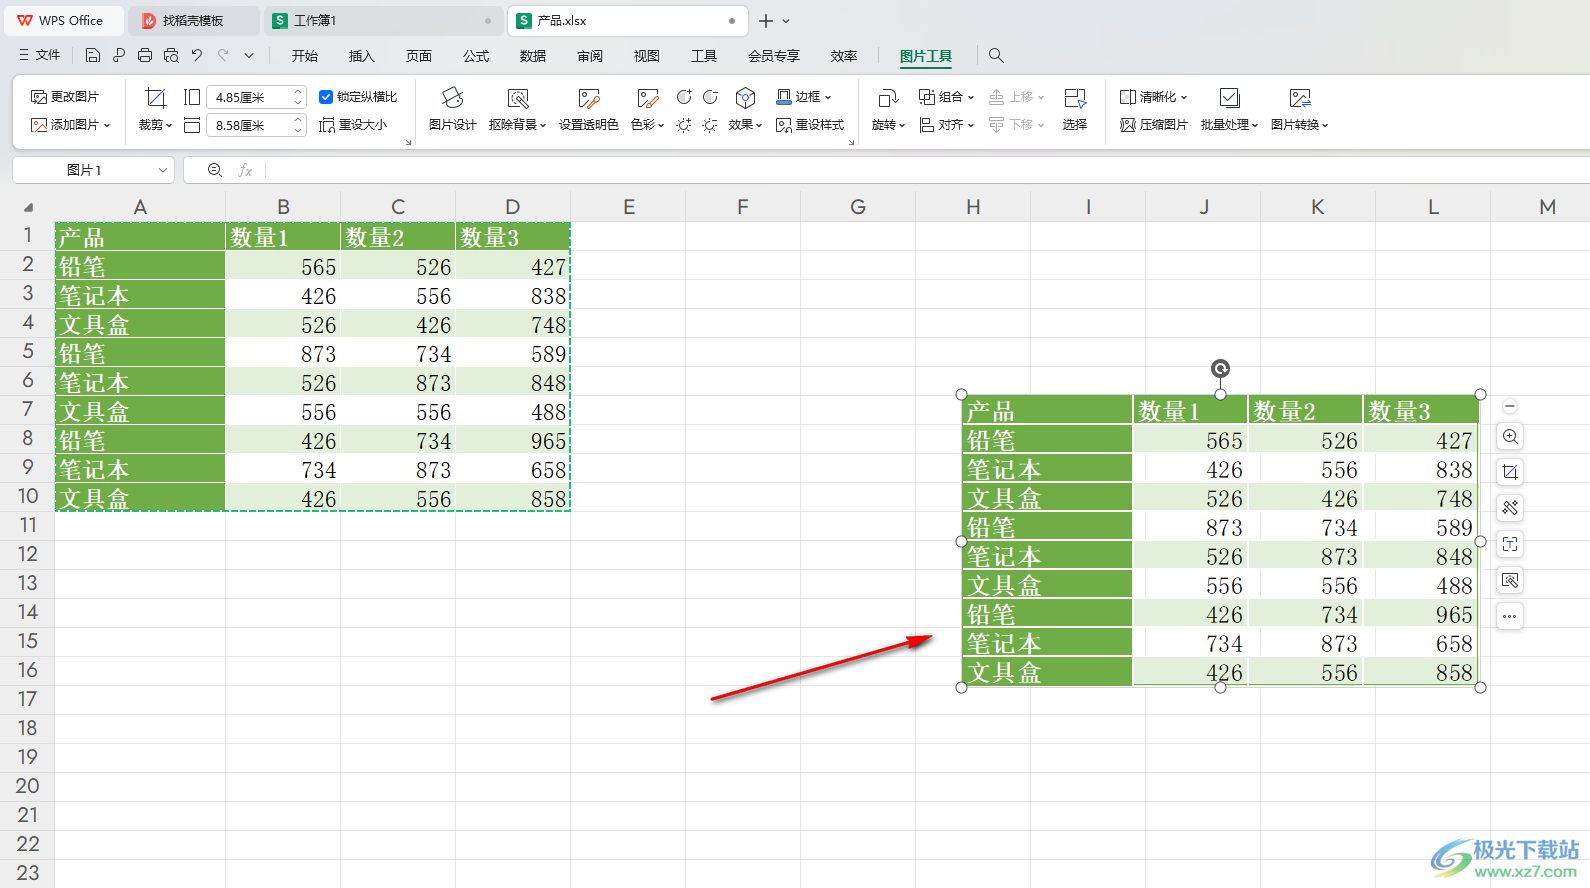Click the decrease contrast icon
Screen dimensions: 1590x888
710,97
